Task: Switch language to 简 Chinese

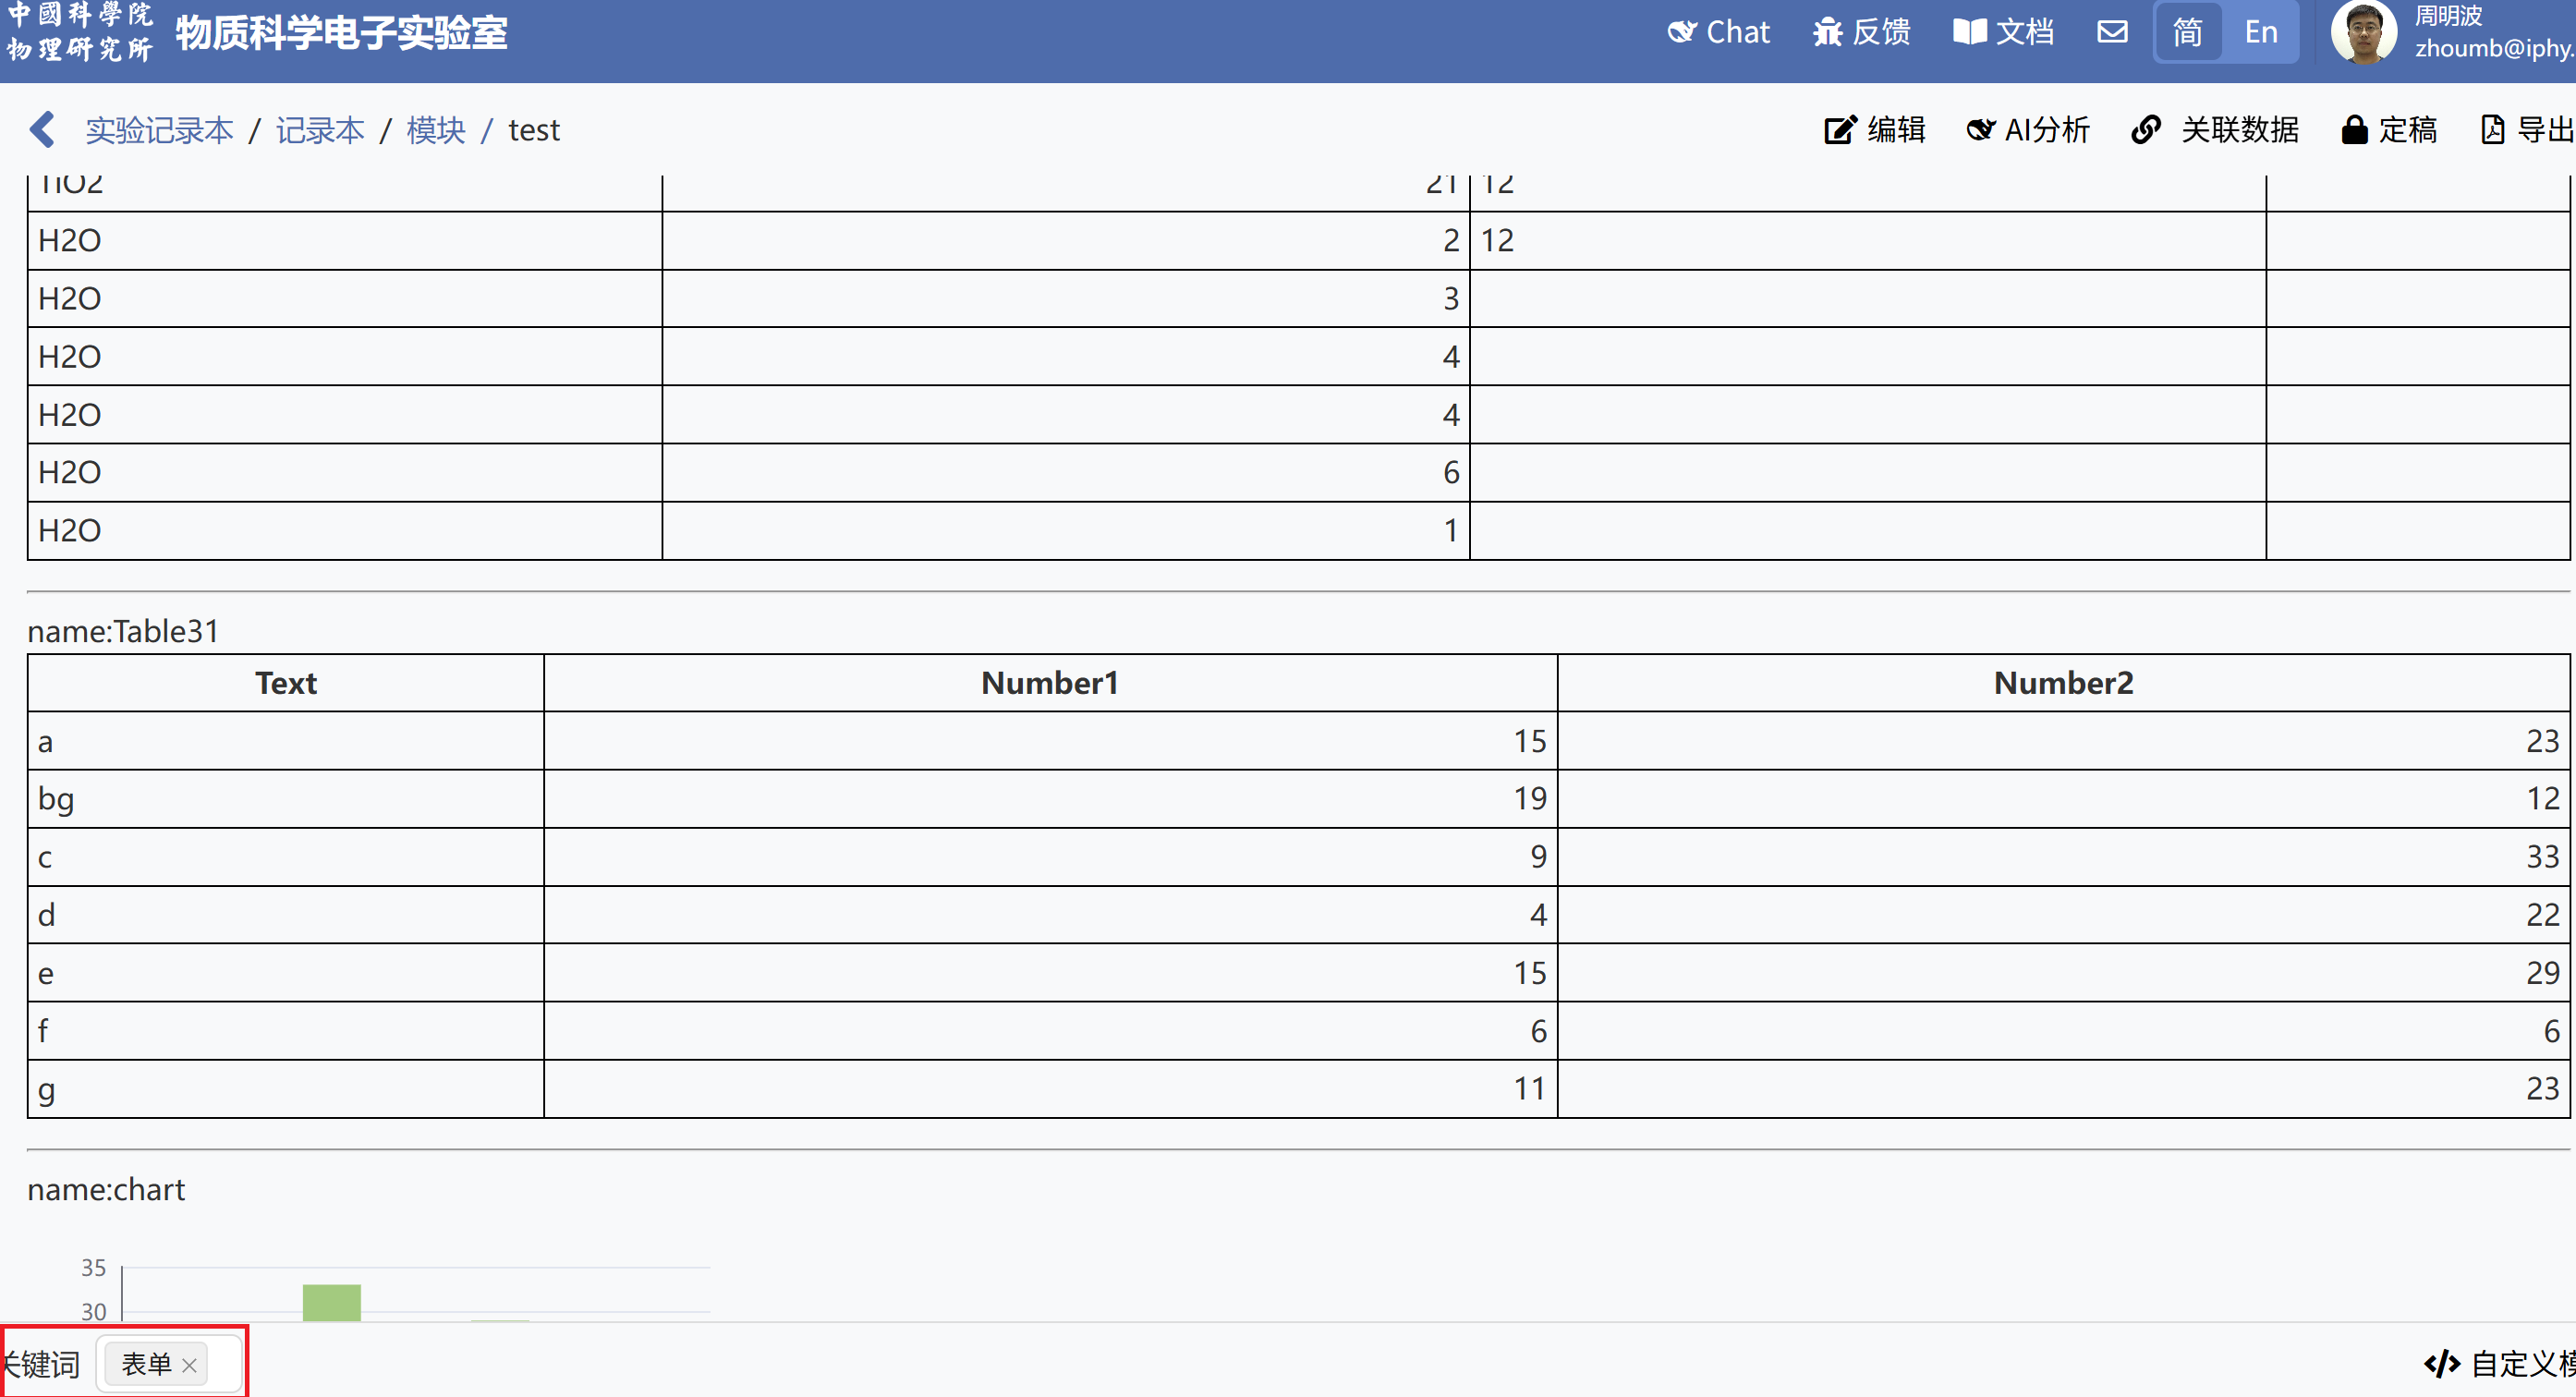Action: [2187, 32]
